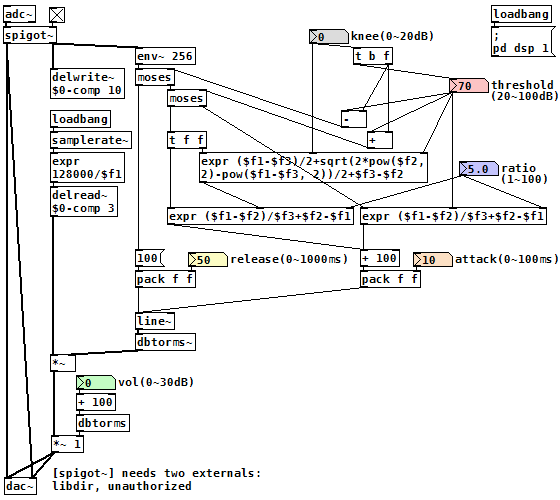
Task: Click the 'knee(0~20dB)' comment
Action: (x=392, y=36)
